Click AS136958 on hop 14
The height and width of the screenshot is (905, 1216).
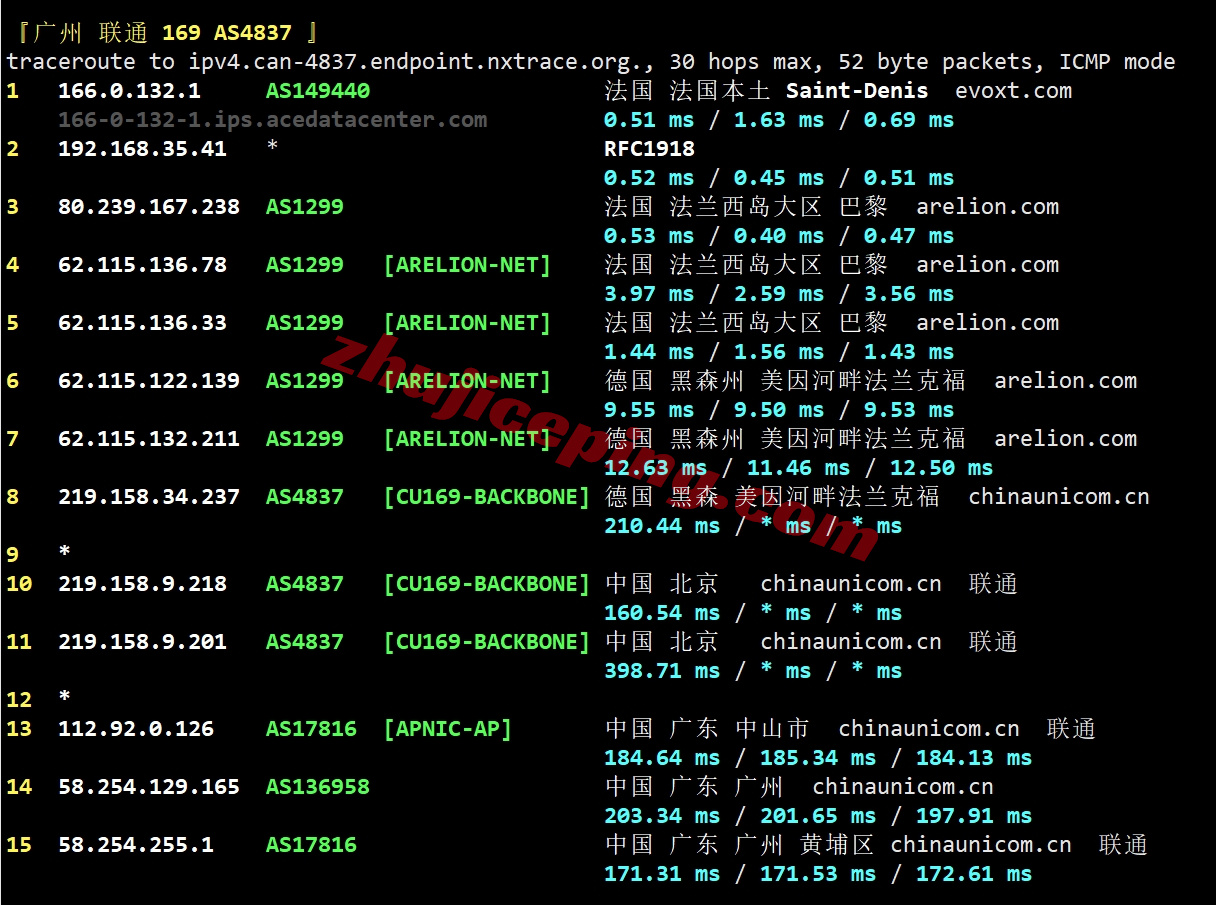tap(318, 787)
